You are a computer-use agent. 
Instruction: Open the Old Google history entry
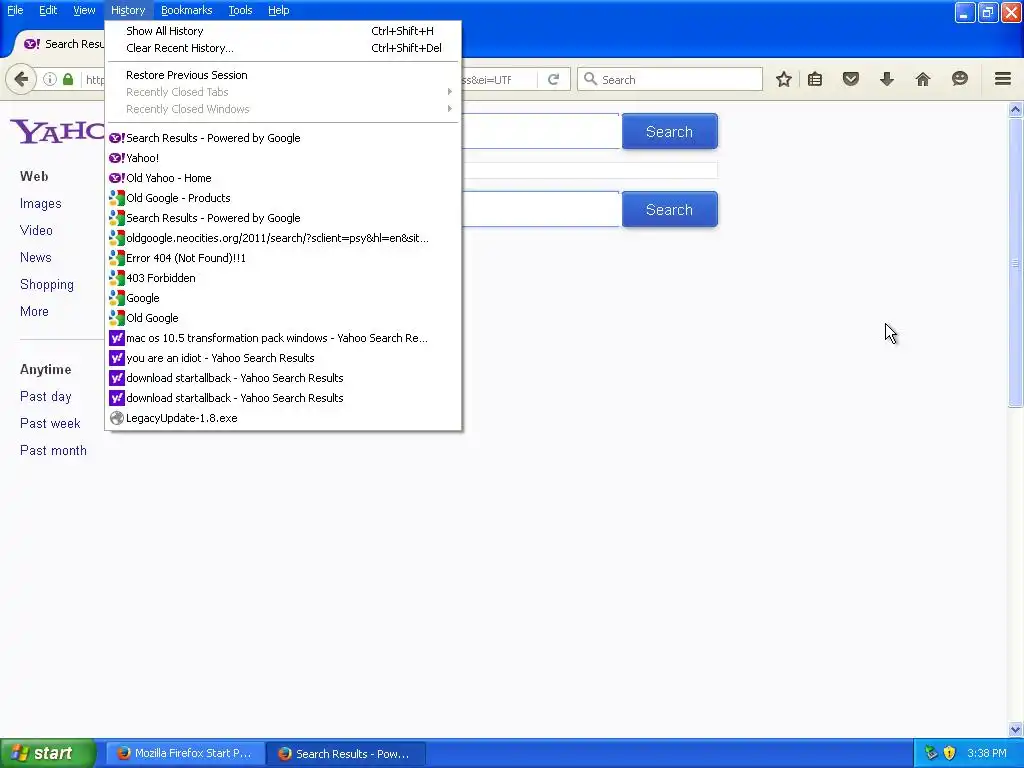[283, 318]
